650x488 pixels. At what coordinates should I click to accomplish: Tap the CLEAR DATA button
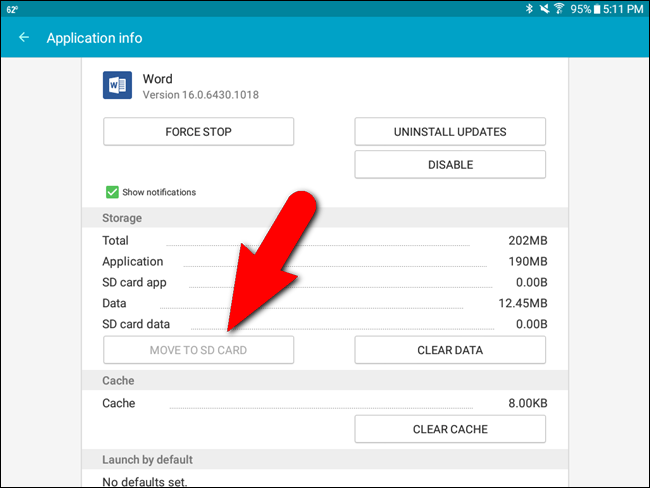click(450, 350)
